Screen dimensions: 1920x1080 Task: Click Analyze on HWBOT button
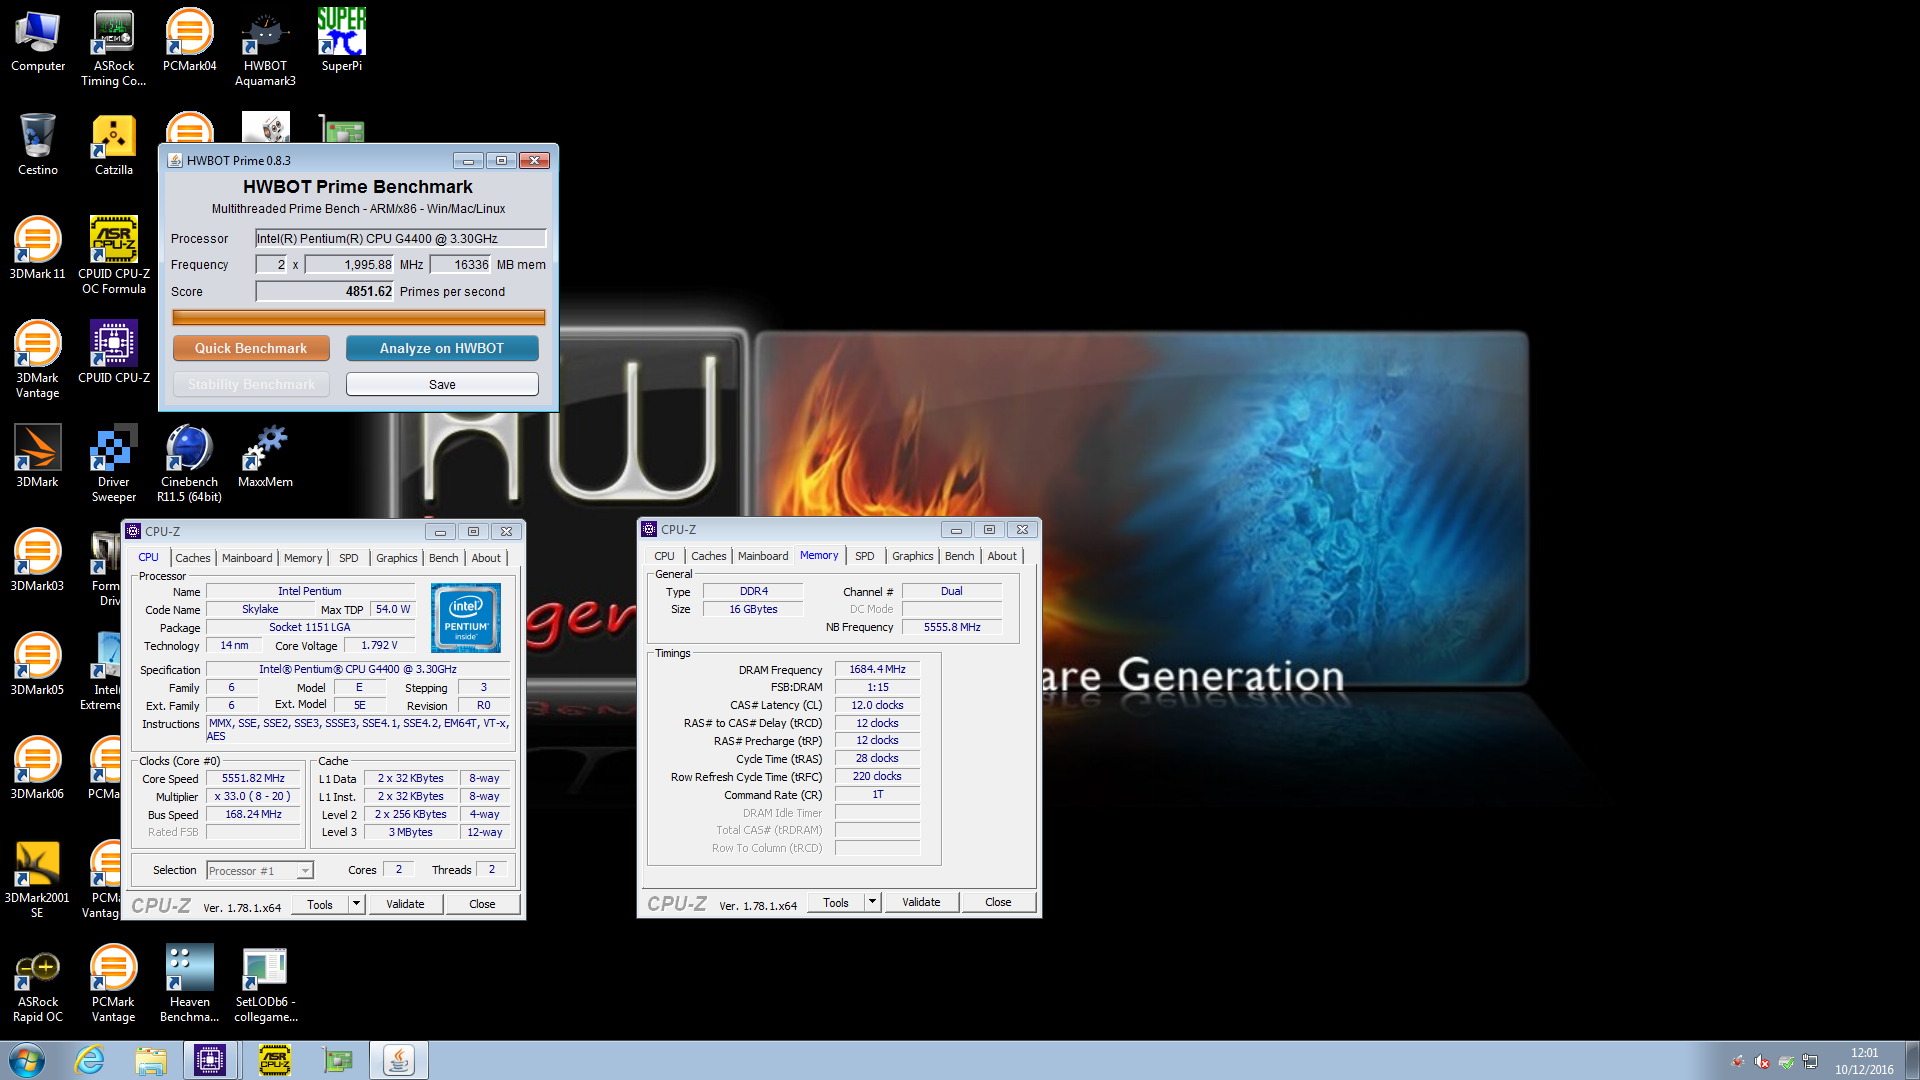pos(442,348)
